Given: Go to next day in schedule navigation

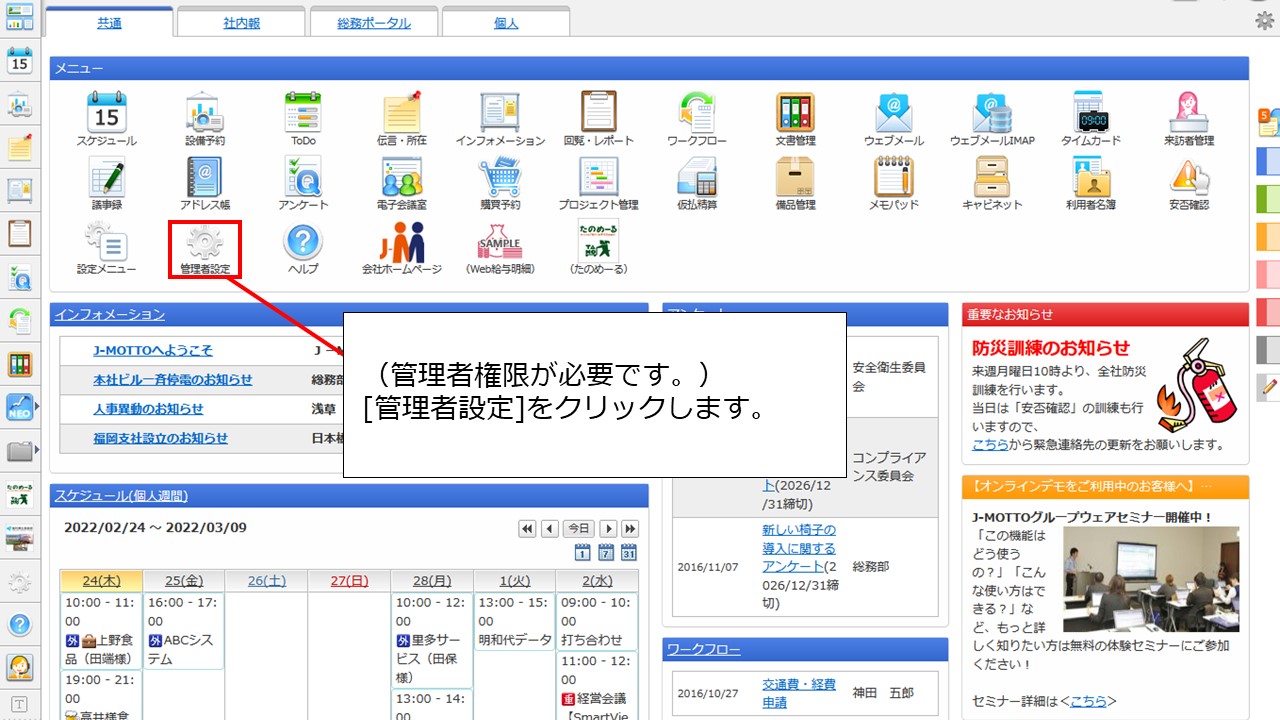Looking at the screenshot, I should (608, 529).
